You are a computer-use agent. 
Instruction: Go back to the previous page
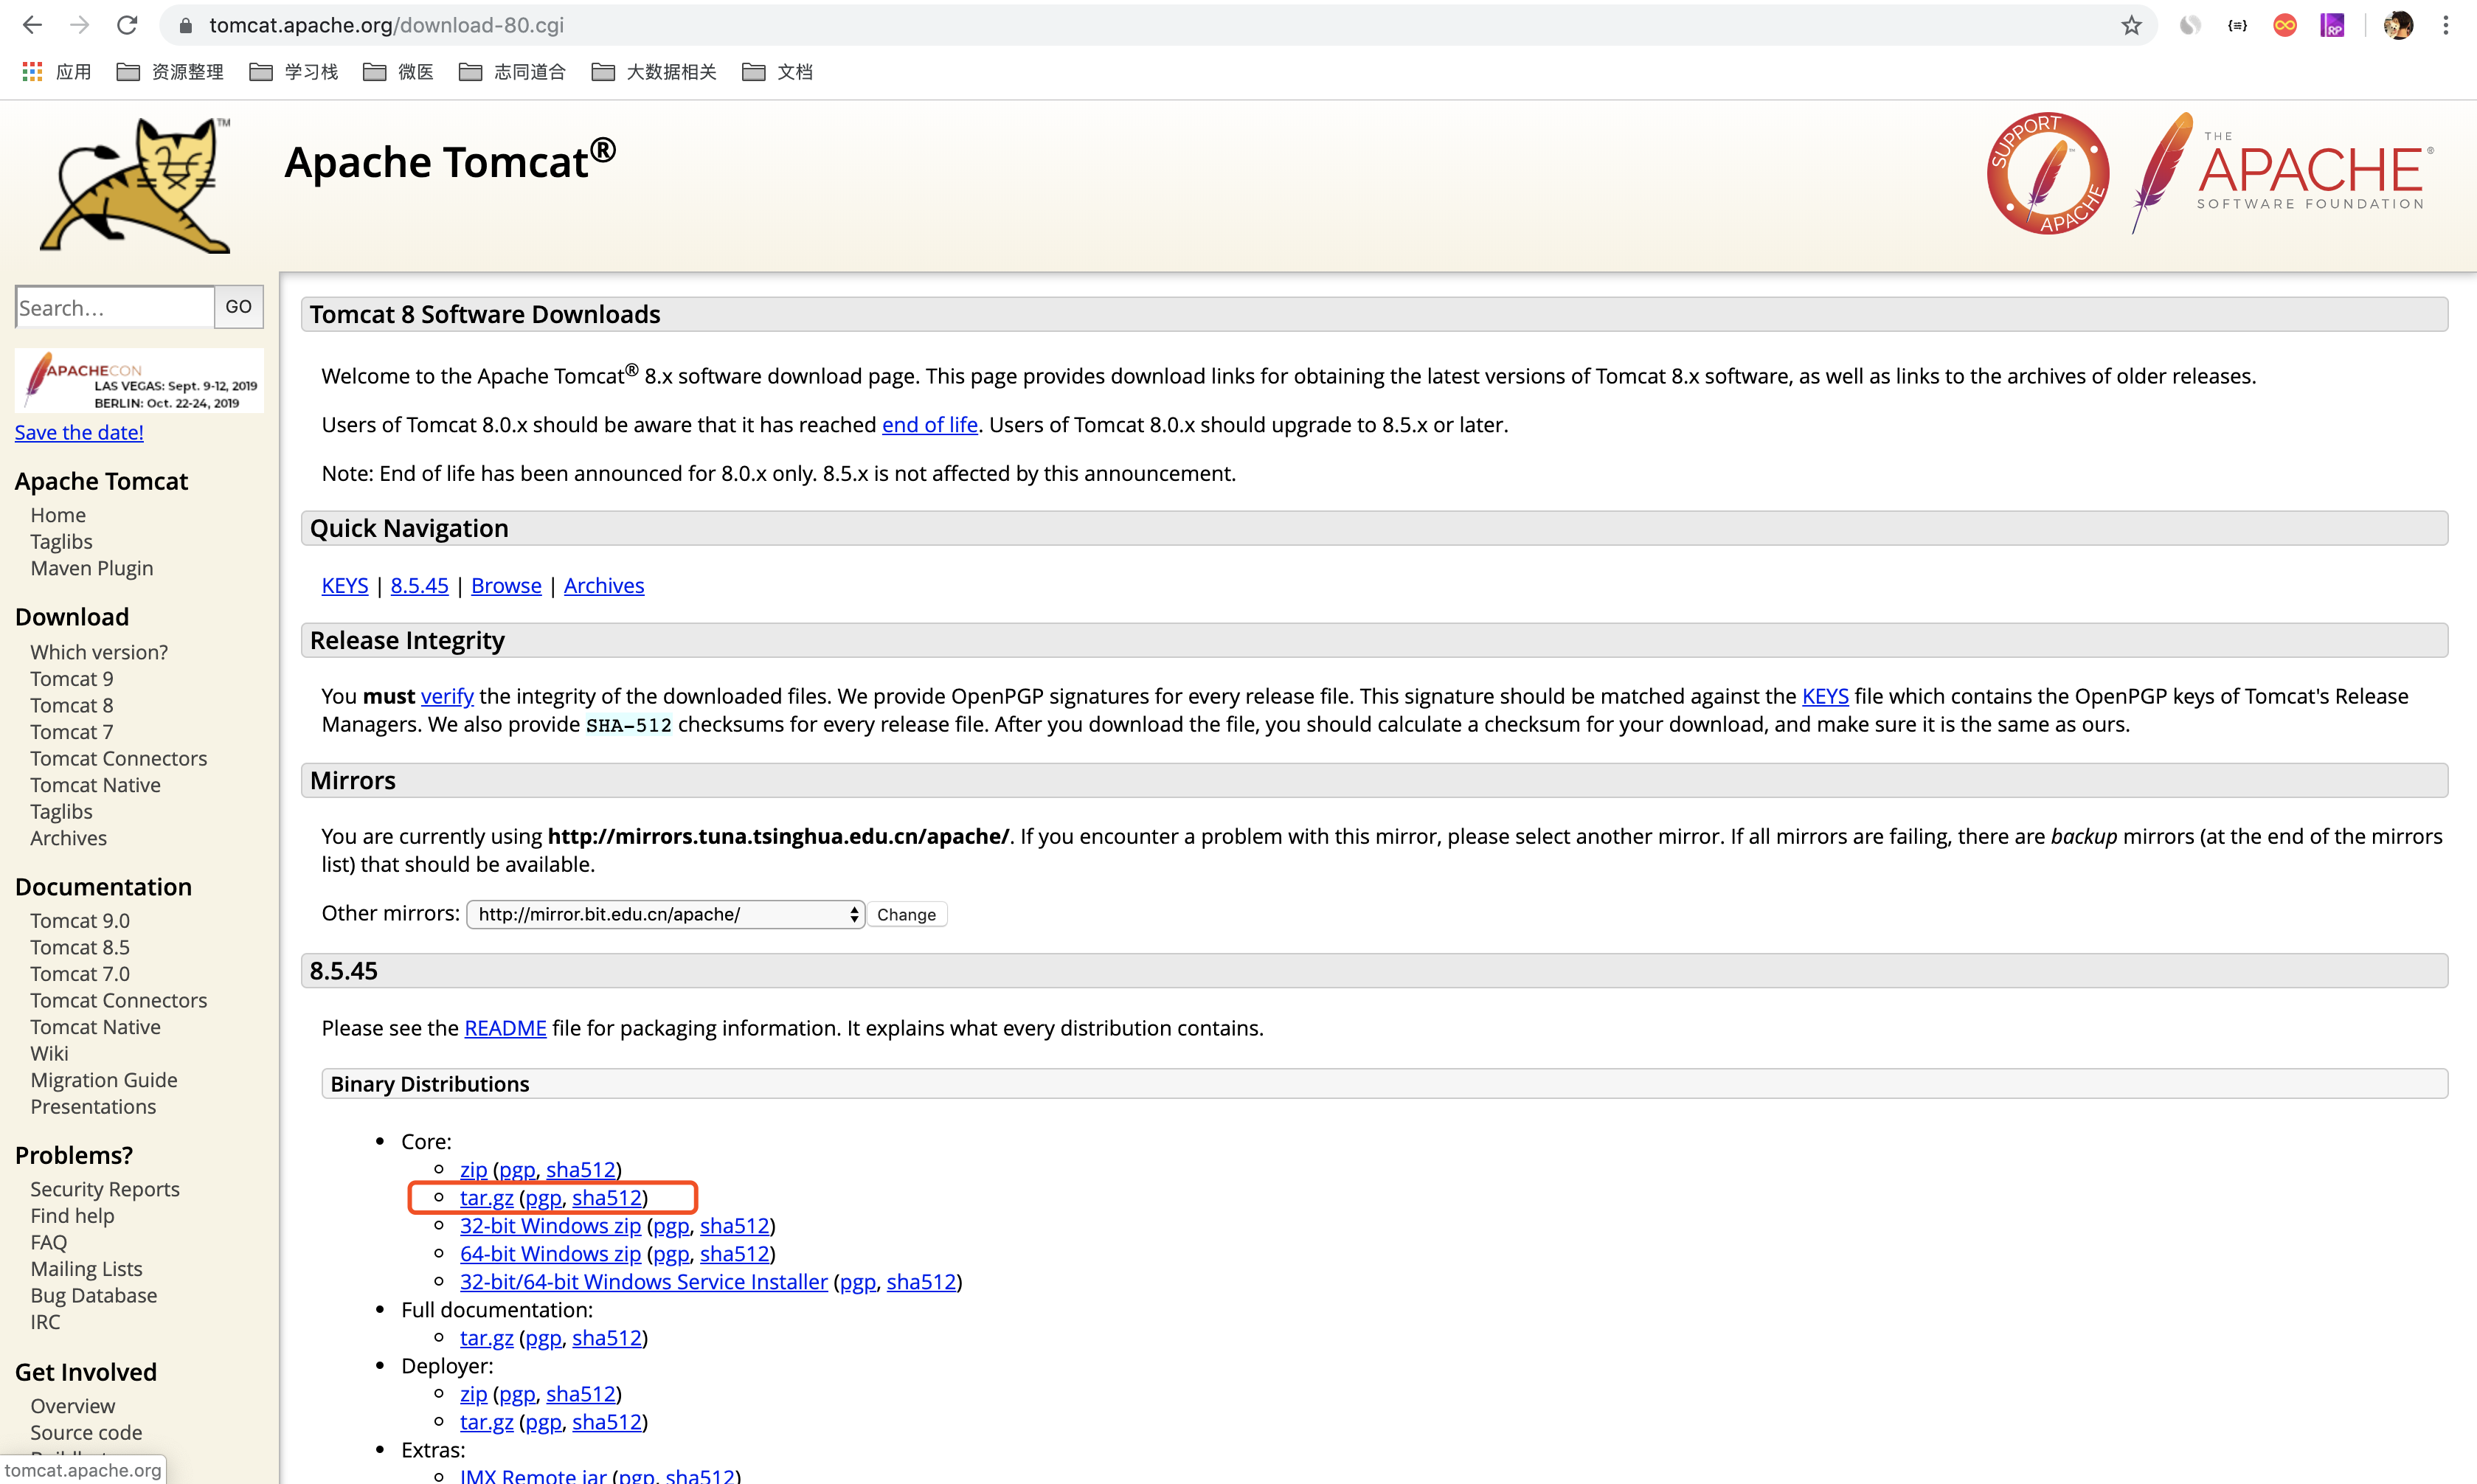[32, 25]
